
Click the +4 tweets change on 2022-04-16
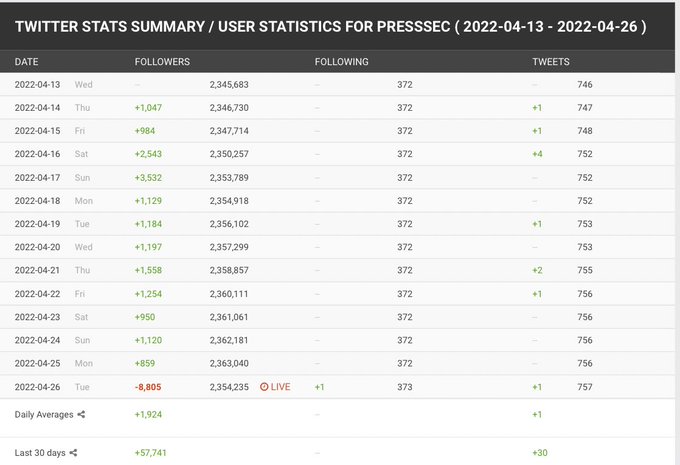(538, 154)
